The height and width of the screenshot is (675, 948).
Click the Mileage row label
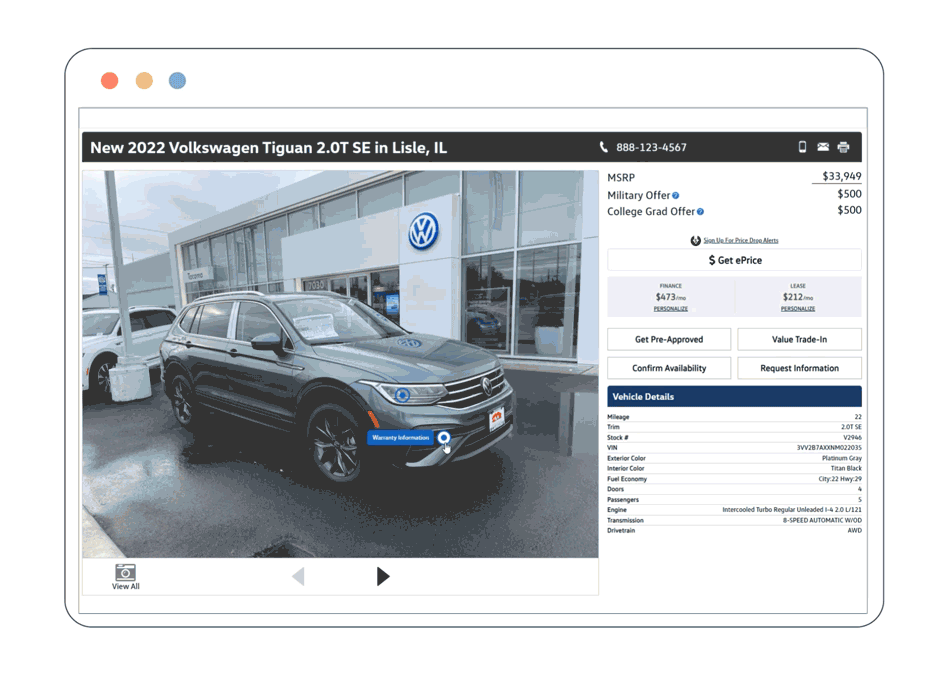pyautogui.click(x=618, y=417)
